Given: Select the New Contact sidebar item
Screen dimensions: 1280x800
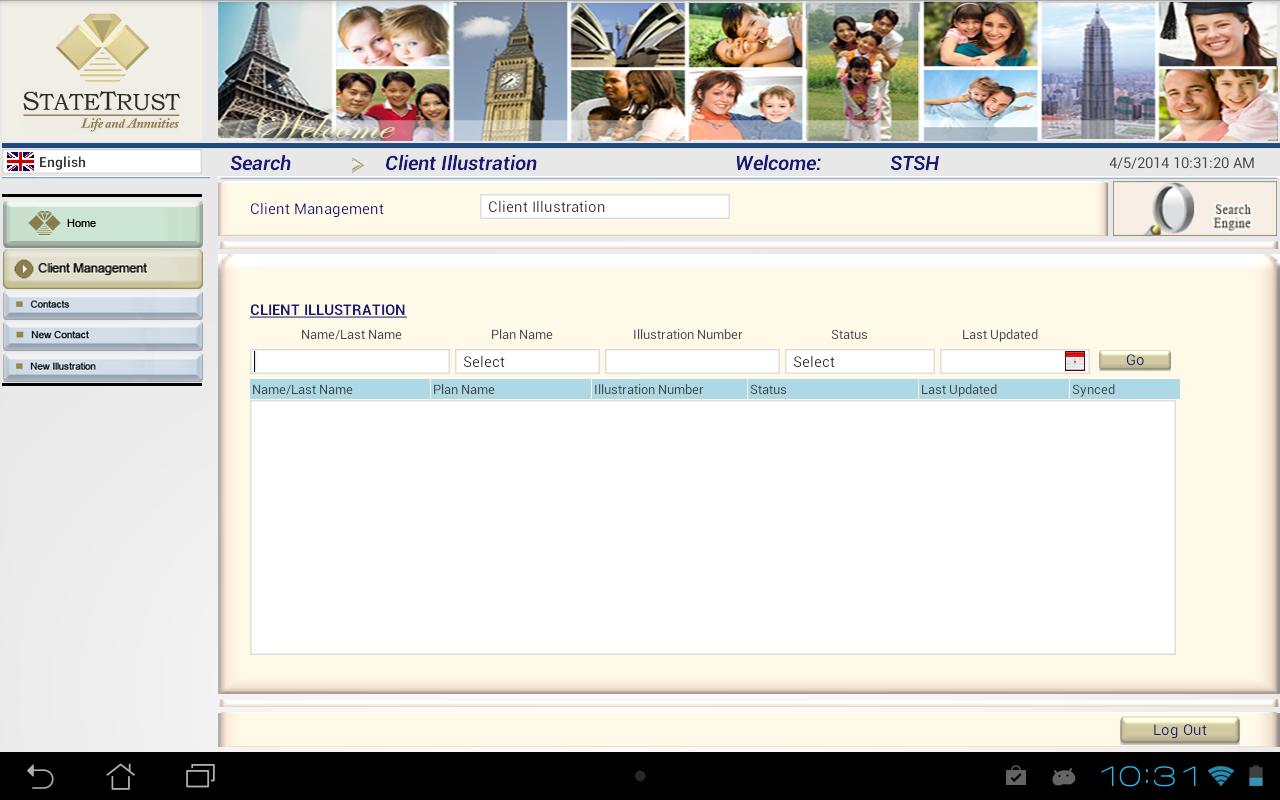Looking at the screenshot, I should (103, 335).
